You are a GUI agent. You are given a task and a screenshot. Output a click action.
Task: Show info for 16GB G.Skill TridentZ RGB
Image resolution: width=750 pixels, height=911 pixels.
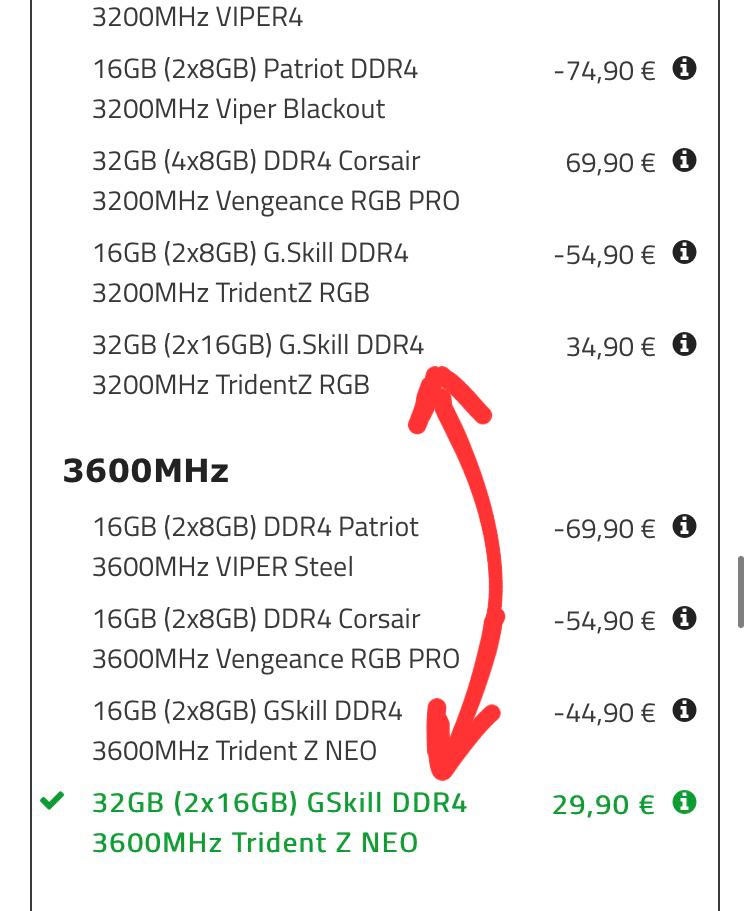[684, 253]
